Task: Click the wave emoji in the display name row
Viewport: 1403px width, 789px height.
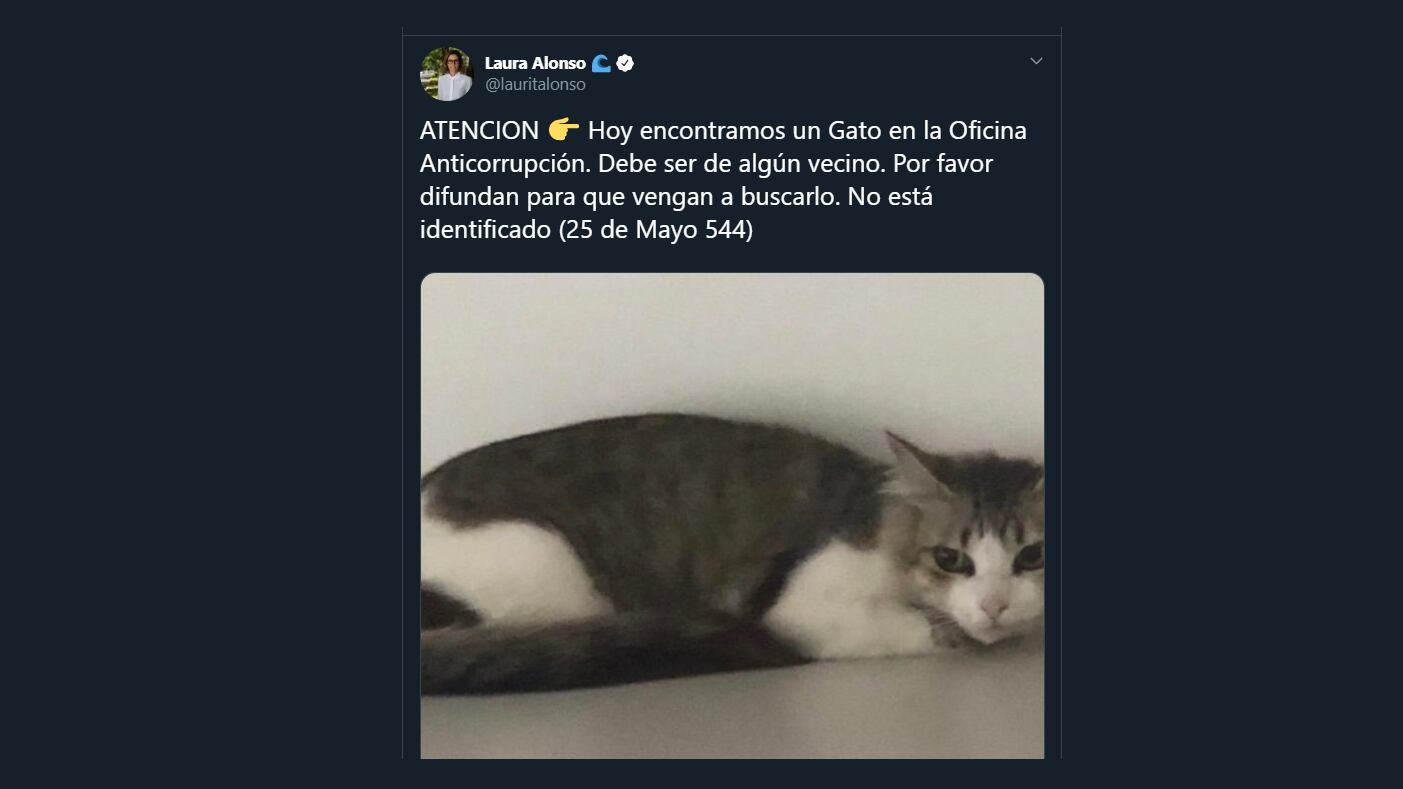Action: click(x=601, y=62)
